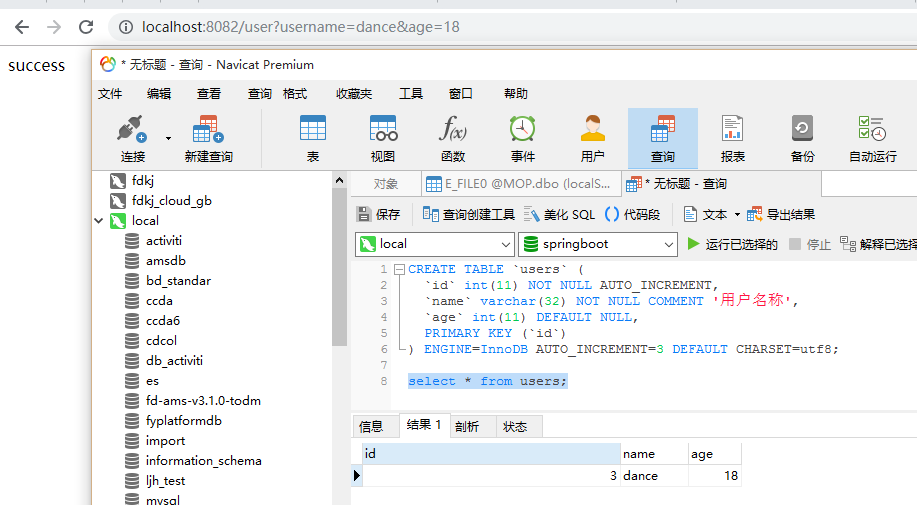The width and height of the screenshot is (917, 505).
Task: Click the name column header
Action: [654, 454]
